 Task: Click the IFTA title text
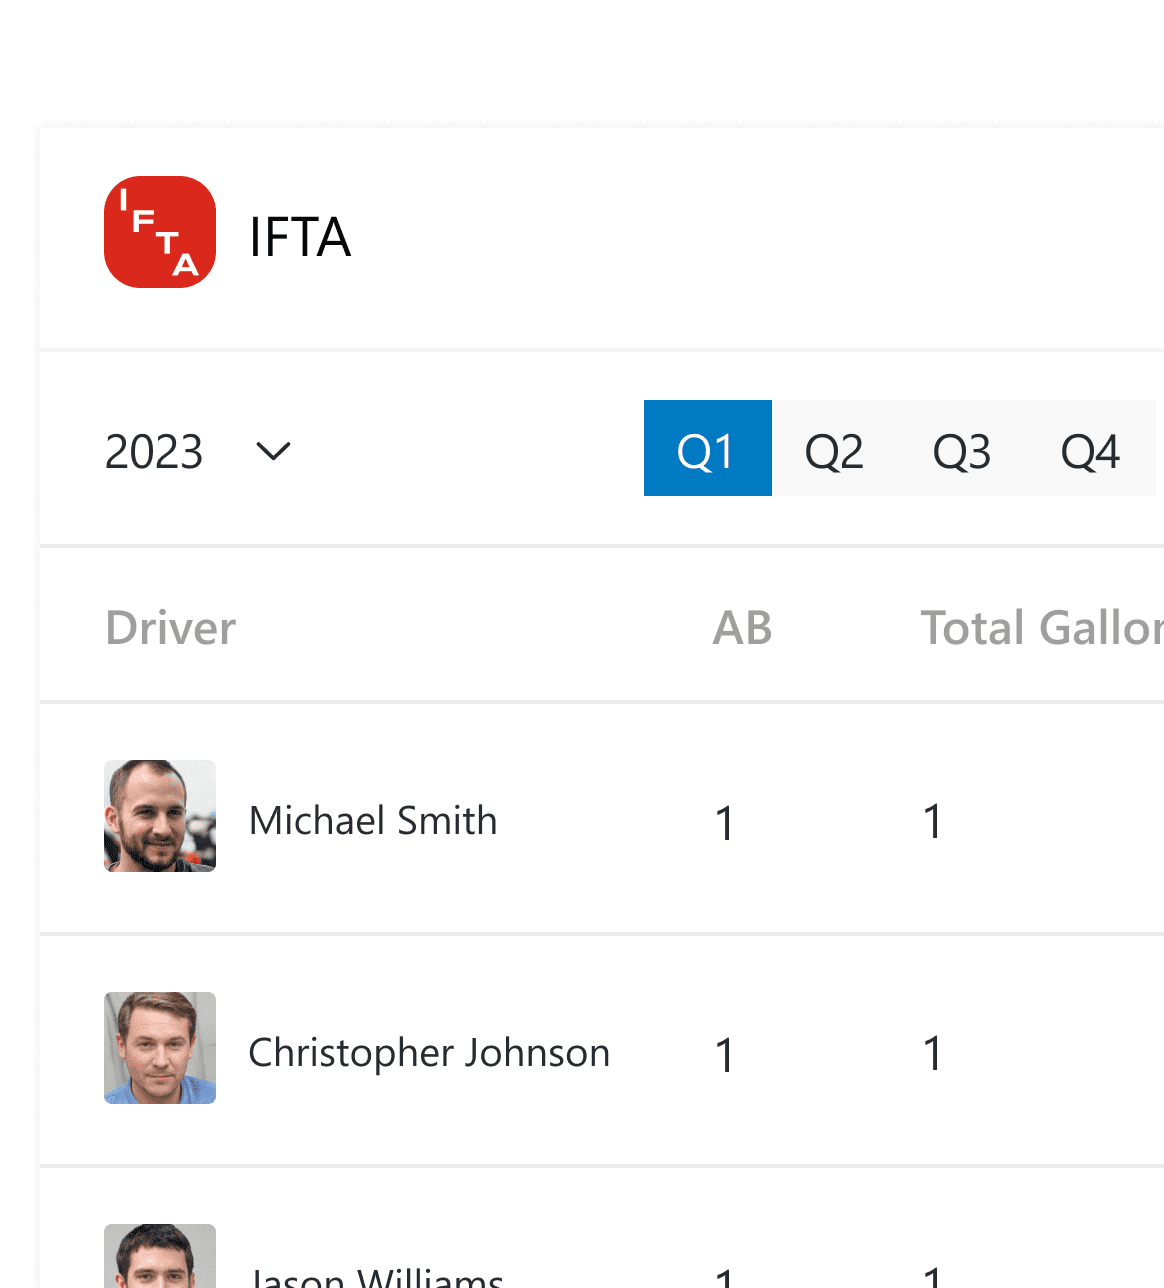click(300, 237)
